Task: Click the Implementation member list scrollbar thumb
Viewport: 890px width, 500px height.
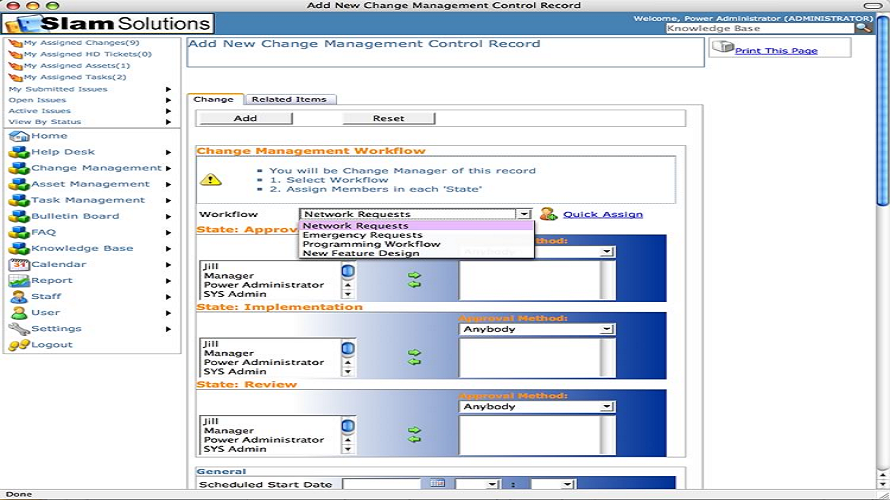Action: coord(348,348)
